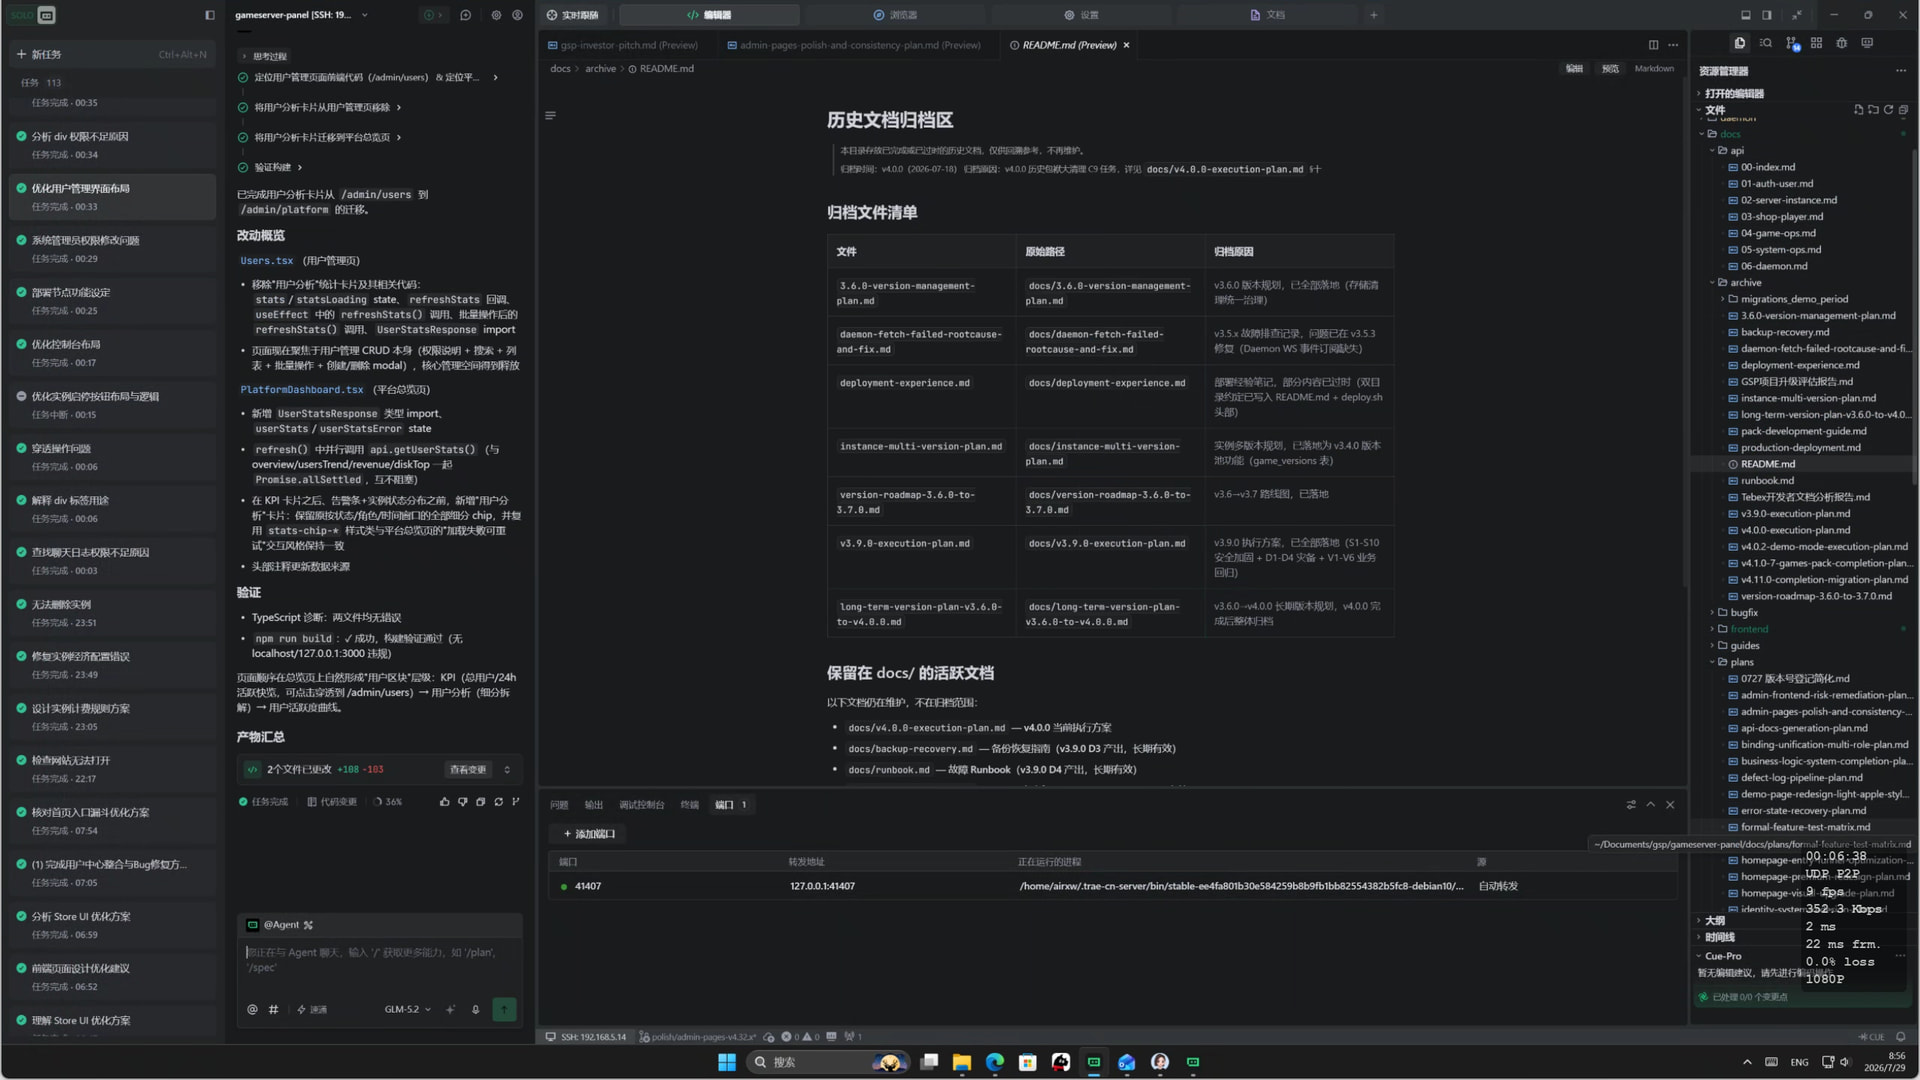Image resolution: width=1920 pixels, height=1080 pixels.
Task: Click New Folder icon in 文件 section
Action: (x=1873, y=110)
